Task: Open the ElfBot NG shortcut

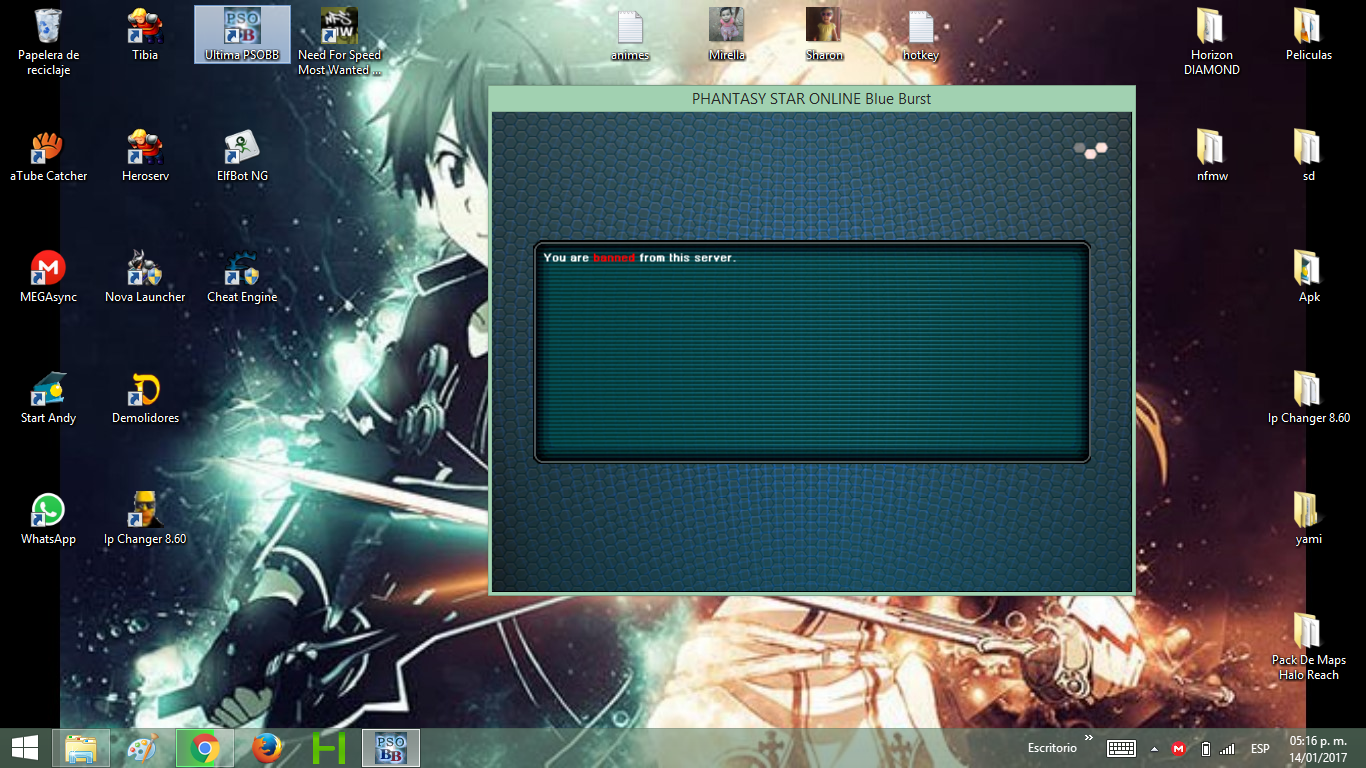Action: tap(242, 156)
